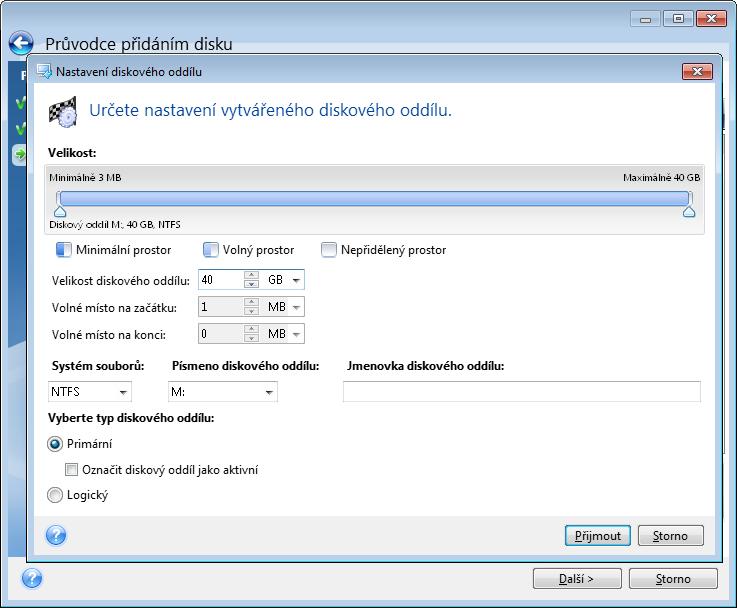737x608 pixels.
Task: Click Storno in partition settings dialog
Action: coord(670,536)
